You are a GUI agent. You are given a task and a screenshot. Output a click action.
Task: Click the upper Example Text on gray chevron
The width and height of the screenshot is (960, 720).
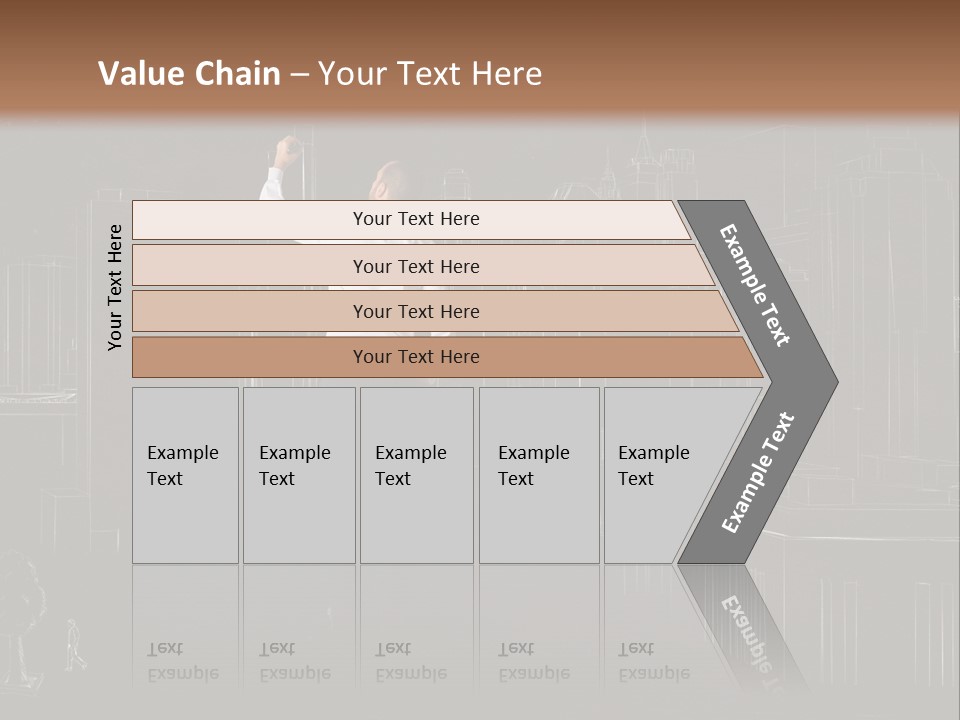tap(754, 285)
